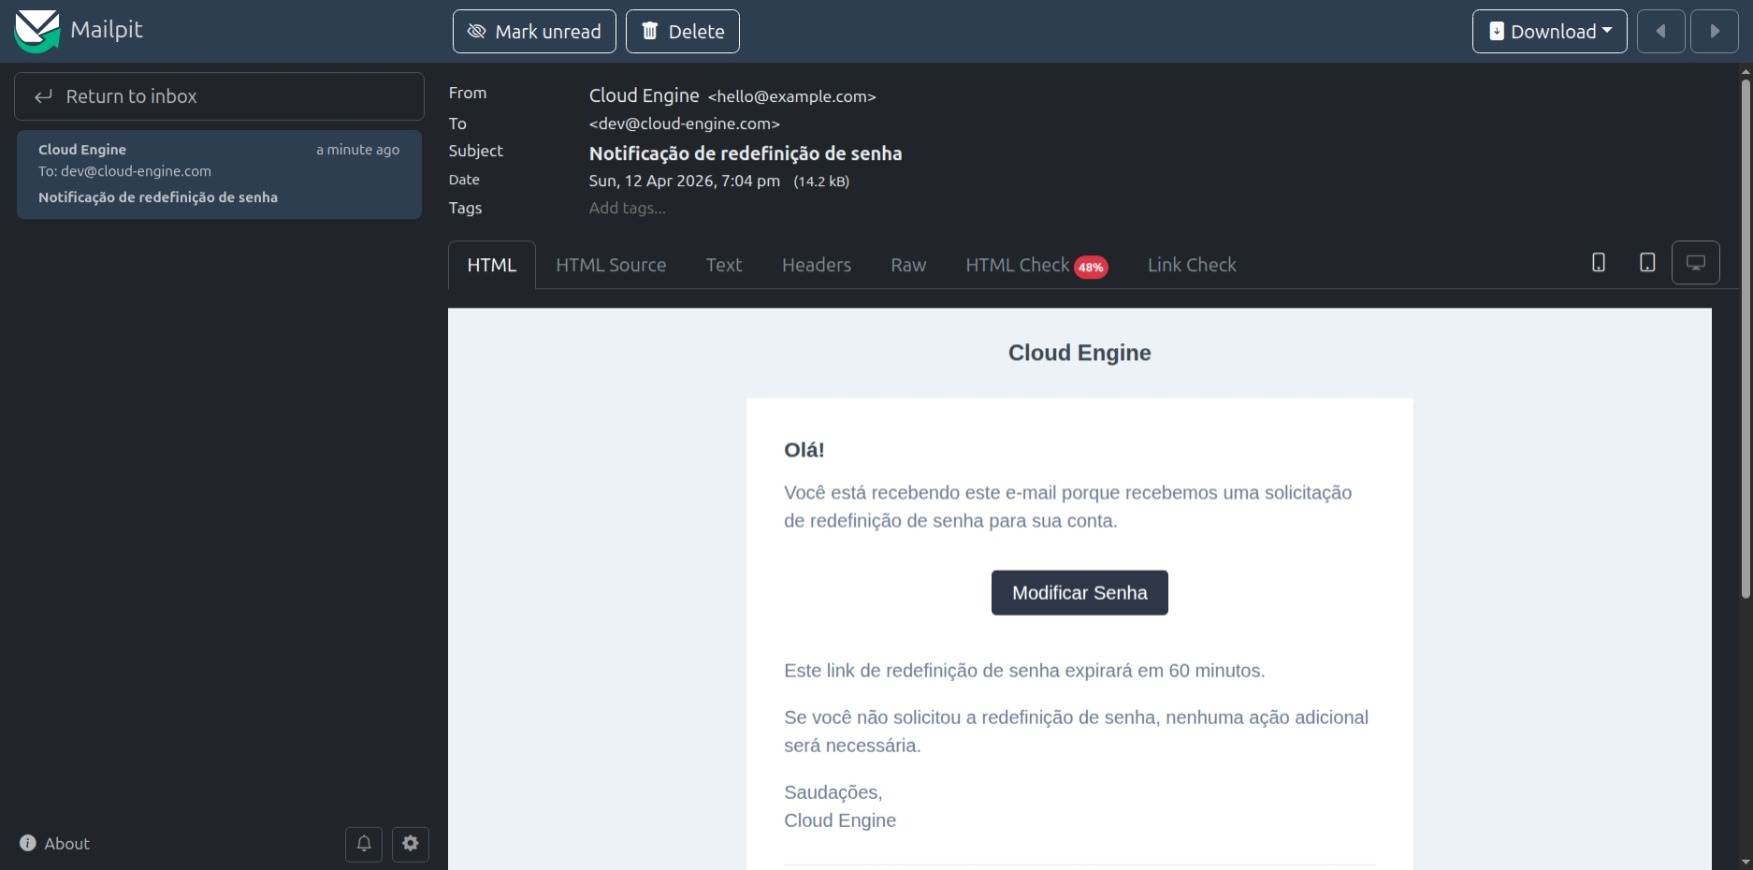This screenshot has height=870, width=1753.
Task: Switch to the HTML tab
Action: pyautogui.click(x=492, y=265)
